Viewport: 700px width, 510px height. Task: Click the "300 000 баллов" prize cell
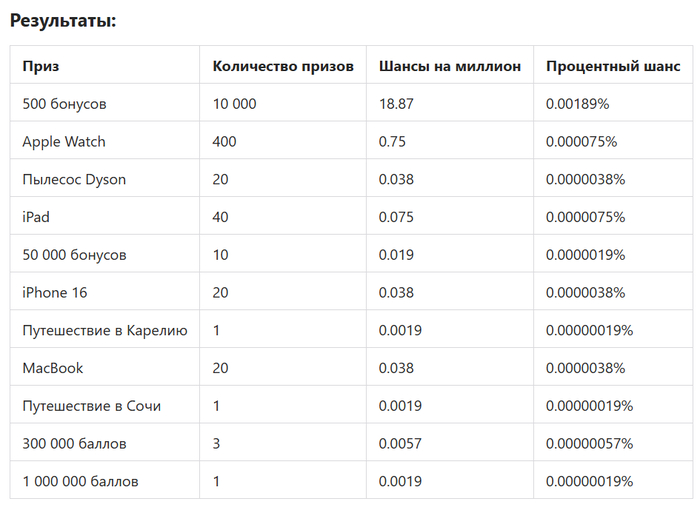pyautogui.click(x=73, y=443)
